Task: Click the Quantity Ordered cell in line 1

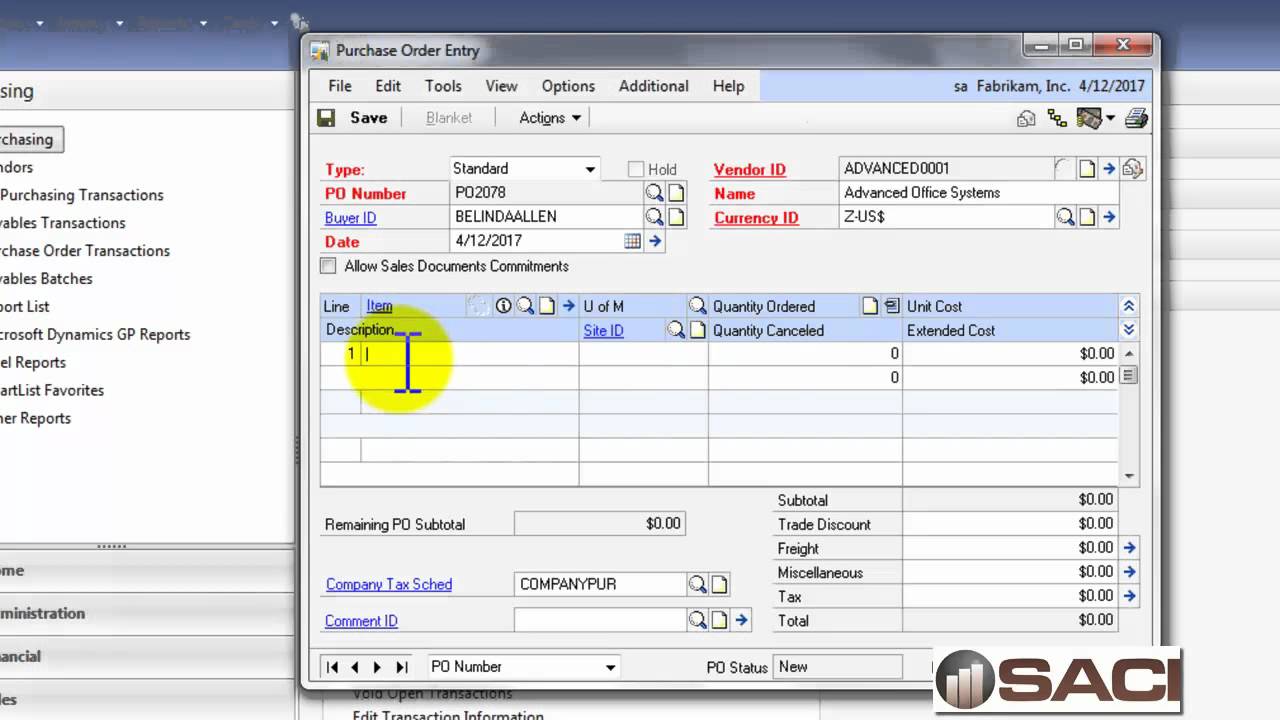Action: [805, 353]
